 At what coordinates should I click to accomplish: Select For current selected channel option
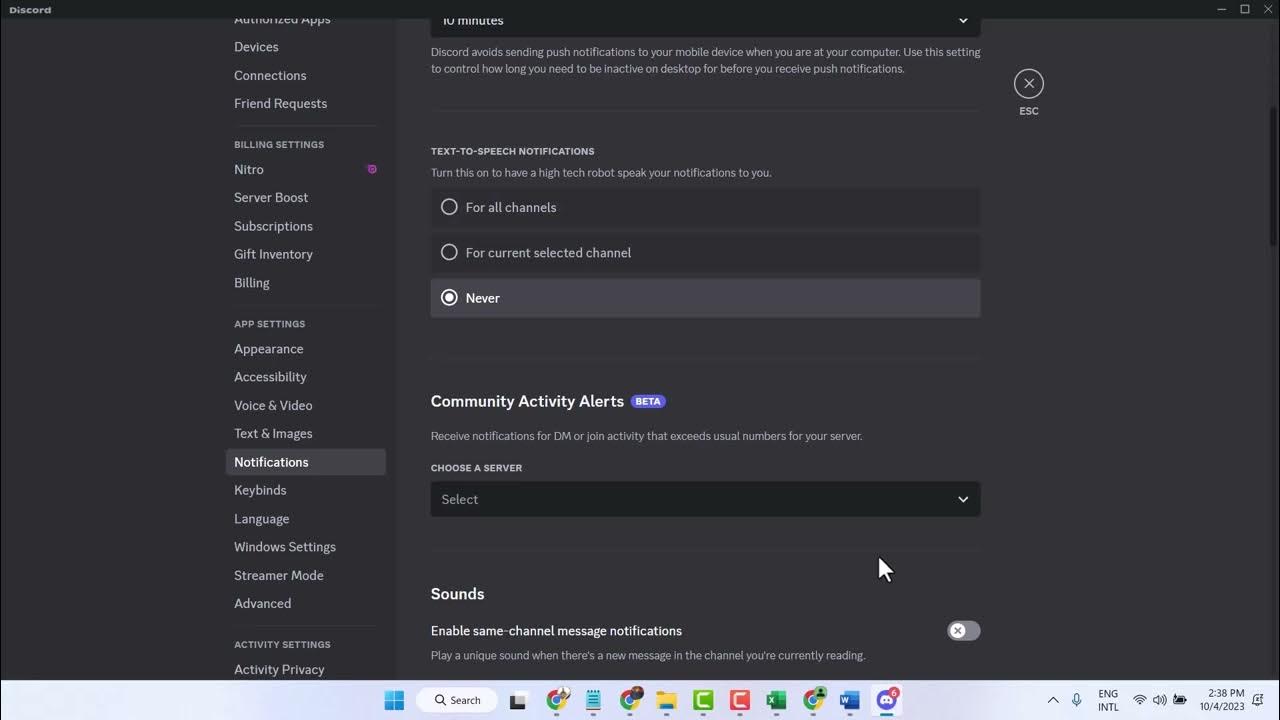point(705,252)
